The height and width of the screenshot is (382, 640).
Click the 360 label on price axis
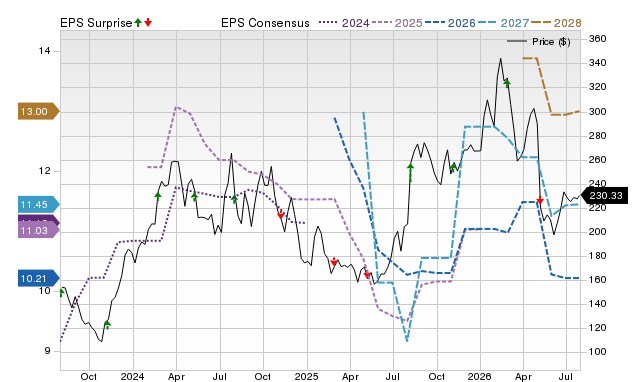(598, 39)
